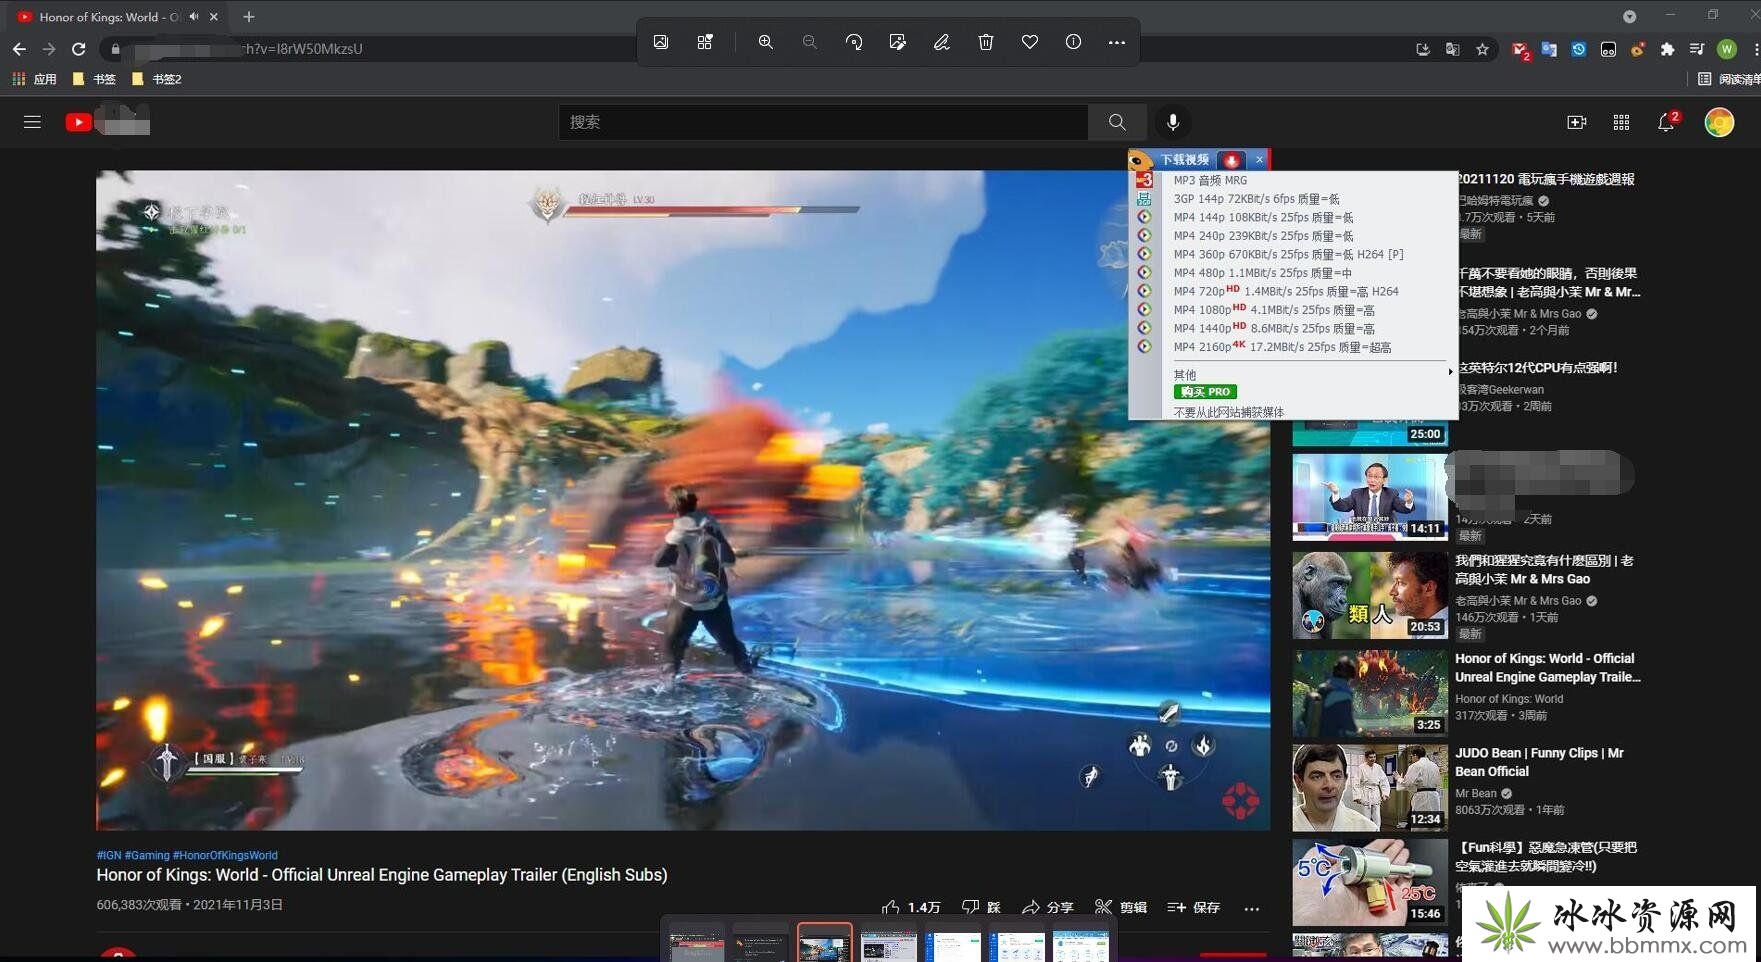
Task: Close the 下载视频 download popup
Action: click(x=1259, y=159)
